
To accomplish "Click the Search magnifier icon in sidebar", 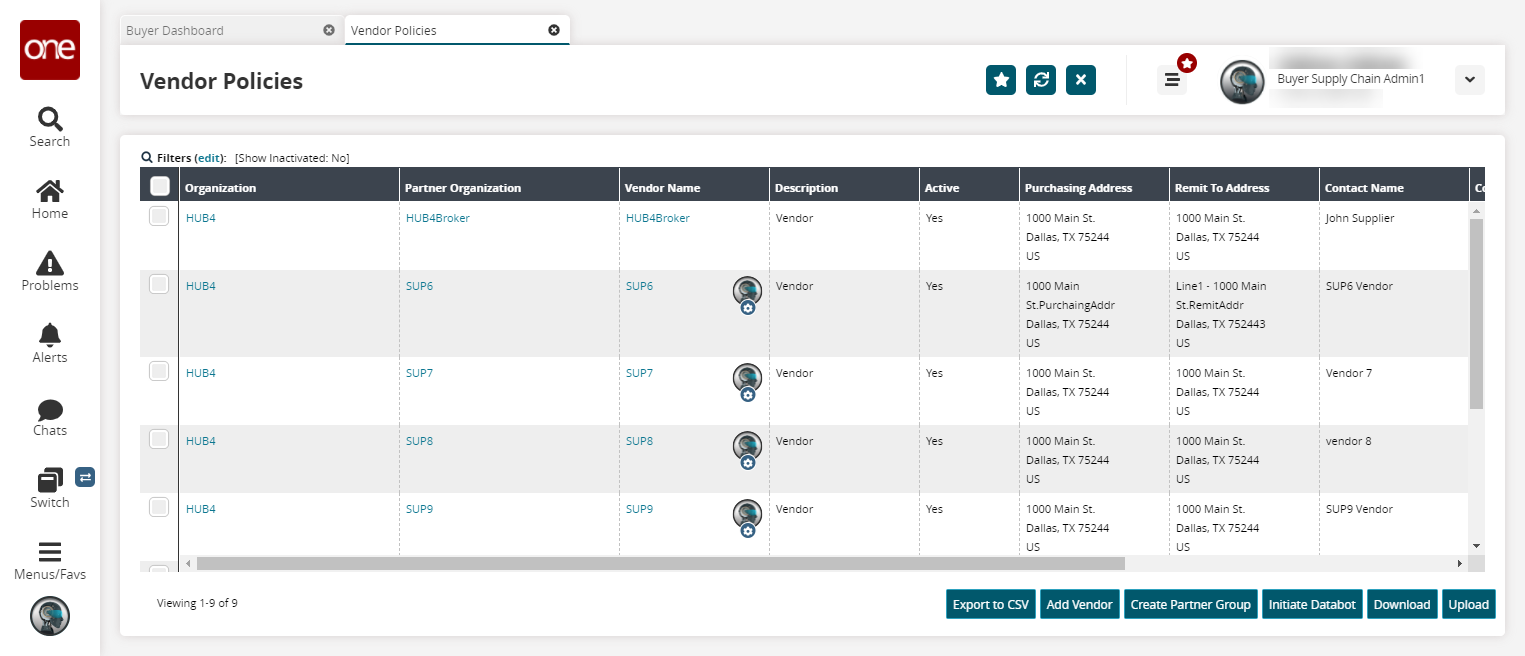I will pyautogui.click(x=49, y=119).
